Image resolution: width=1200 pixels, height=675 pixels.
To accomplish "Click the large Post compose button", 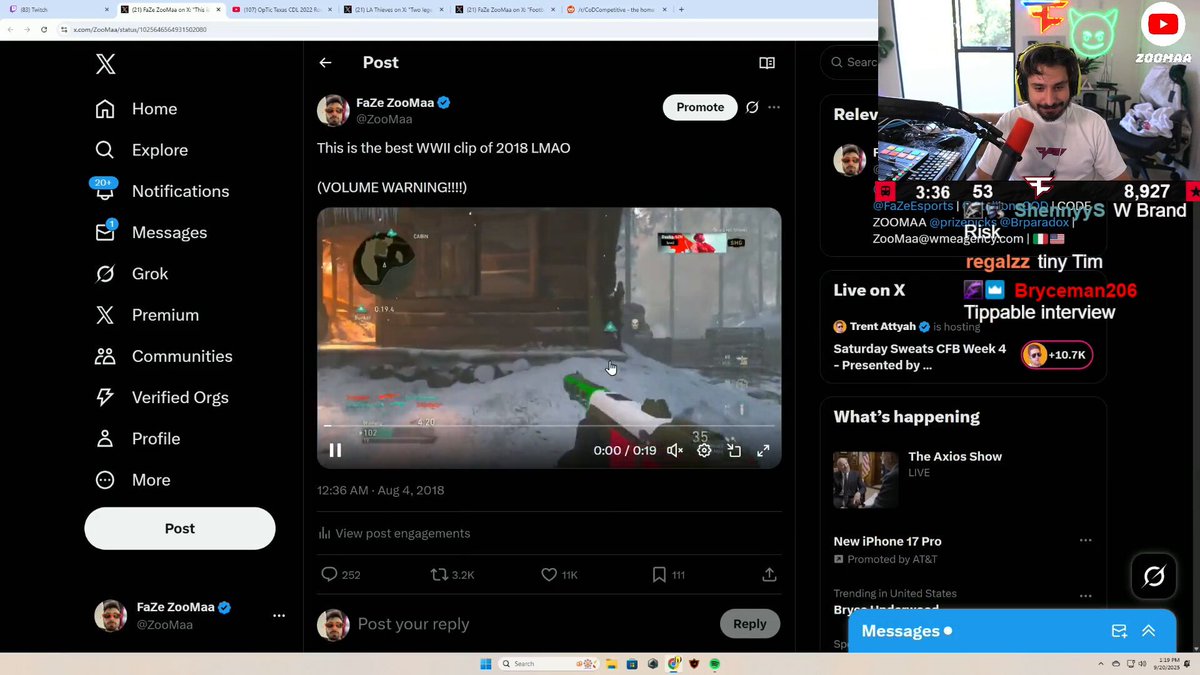I will (180, 528).
